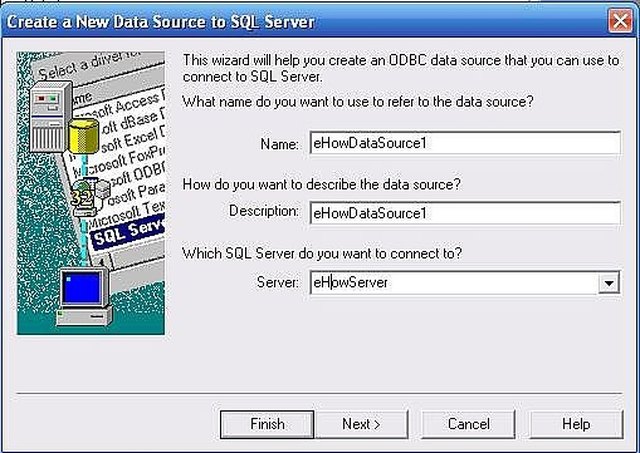Click the Finish button

[x=267, y=424]
